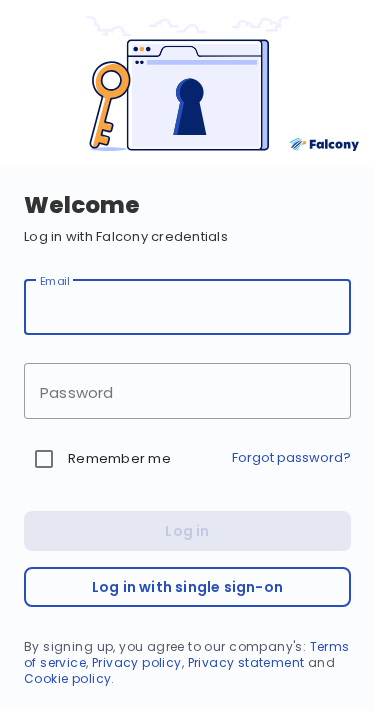375x711 pixels.
Task: Open the Cookie policy link
Action: coord(68,679)
